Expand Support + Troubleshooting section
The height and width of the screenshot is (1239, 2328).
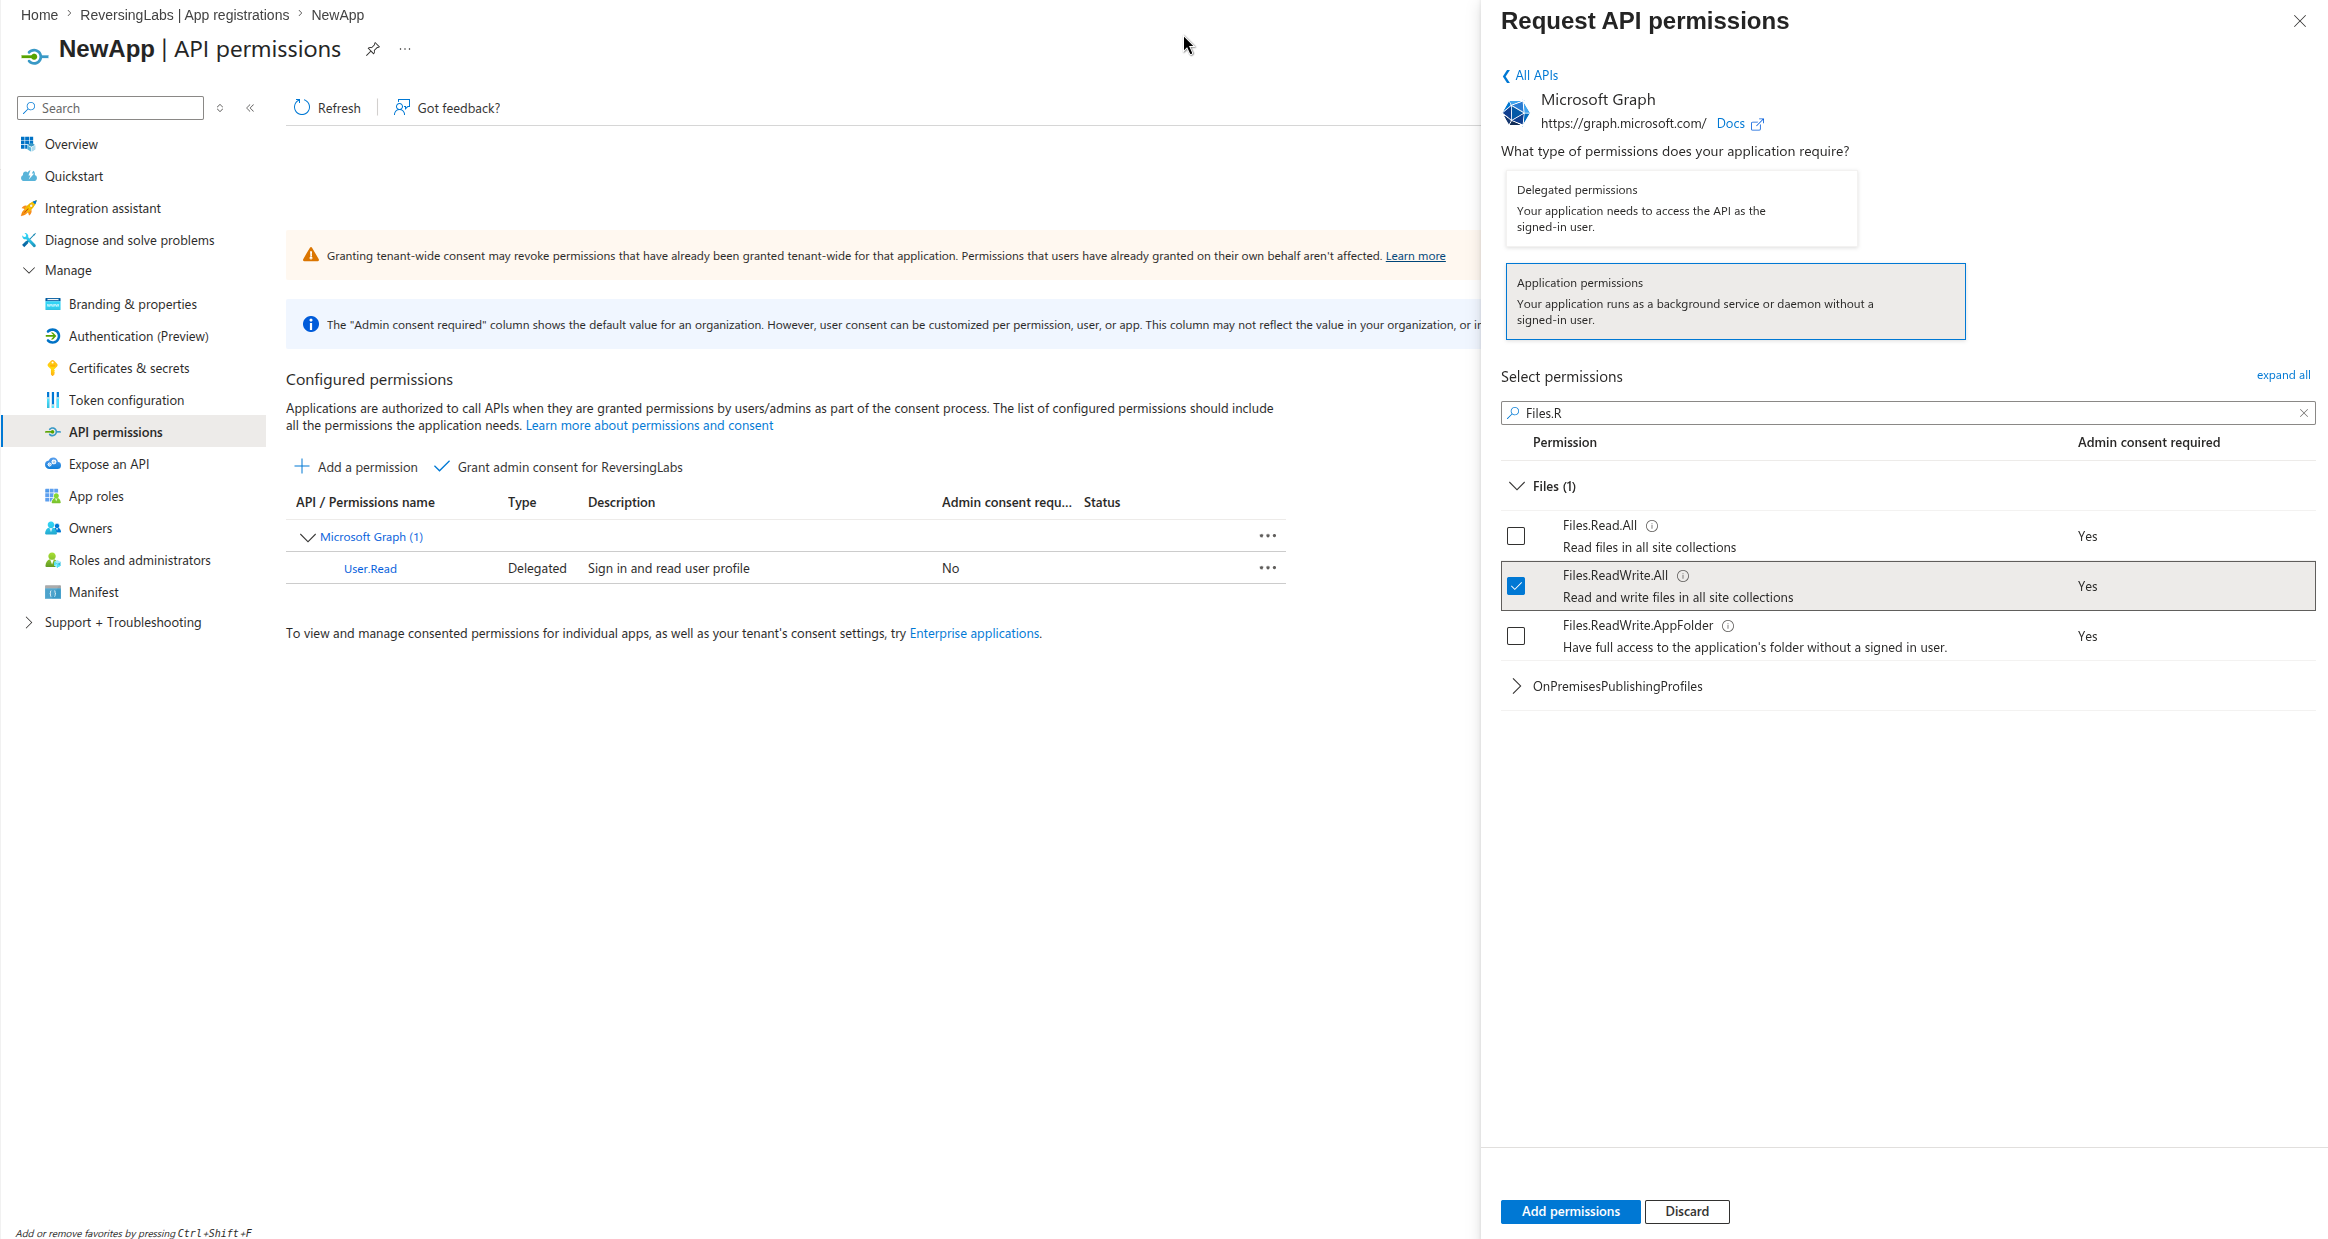pos(29,622)
